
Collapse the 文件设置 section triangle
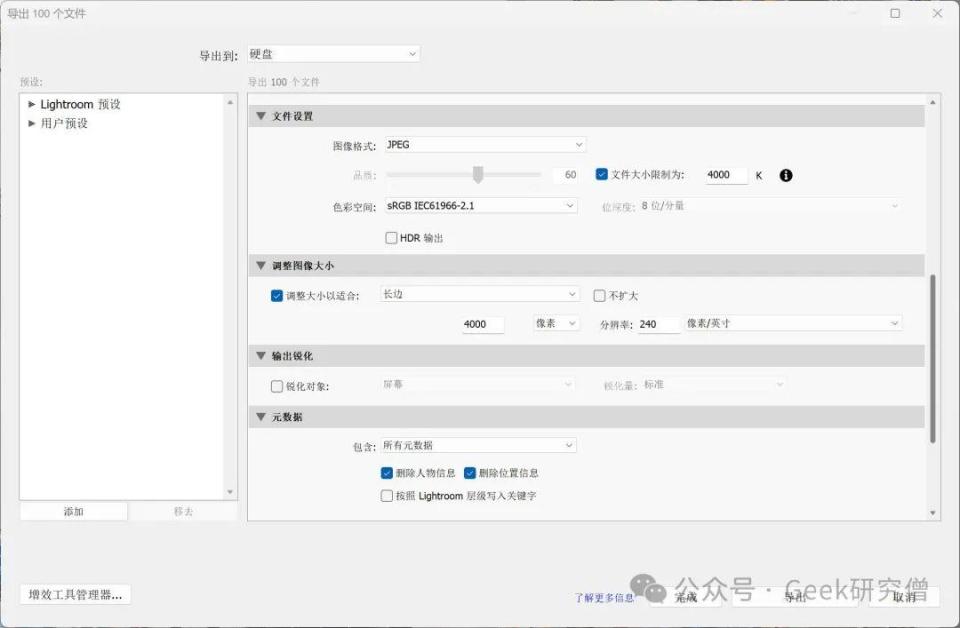[261, 116]
